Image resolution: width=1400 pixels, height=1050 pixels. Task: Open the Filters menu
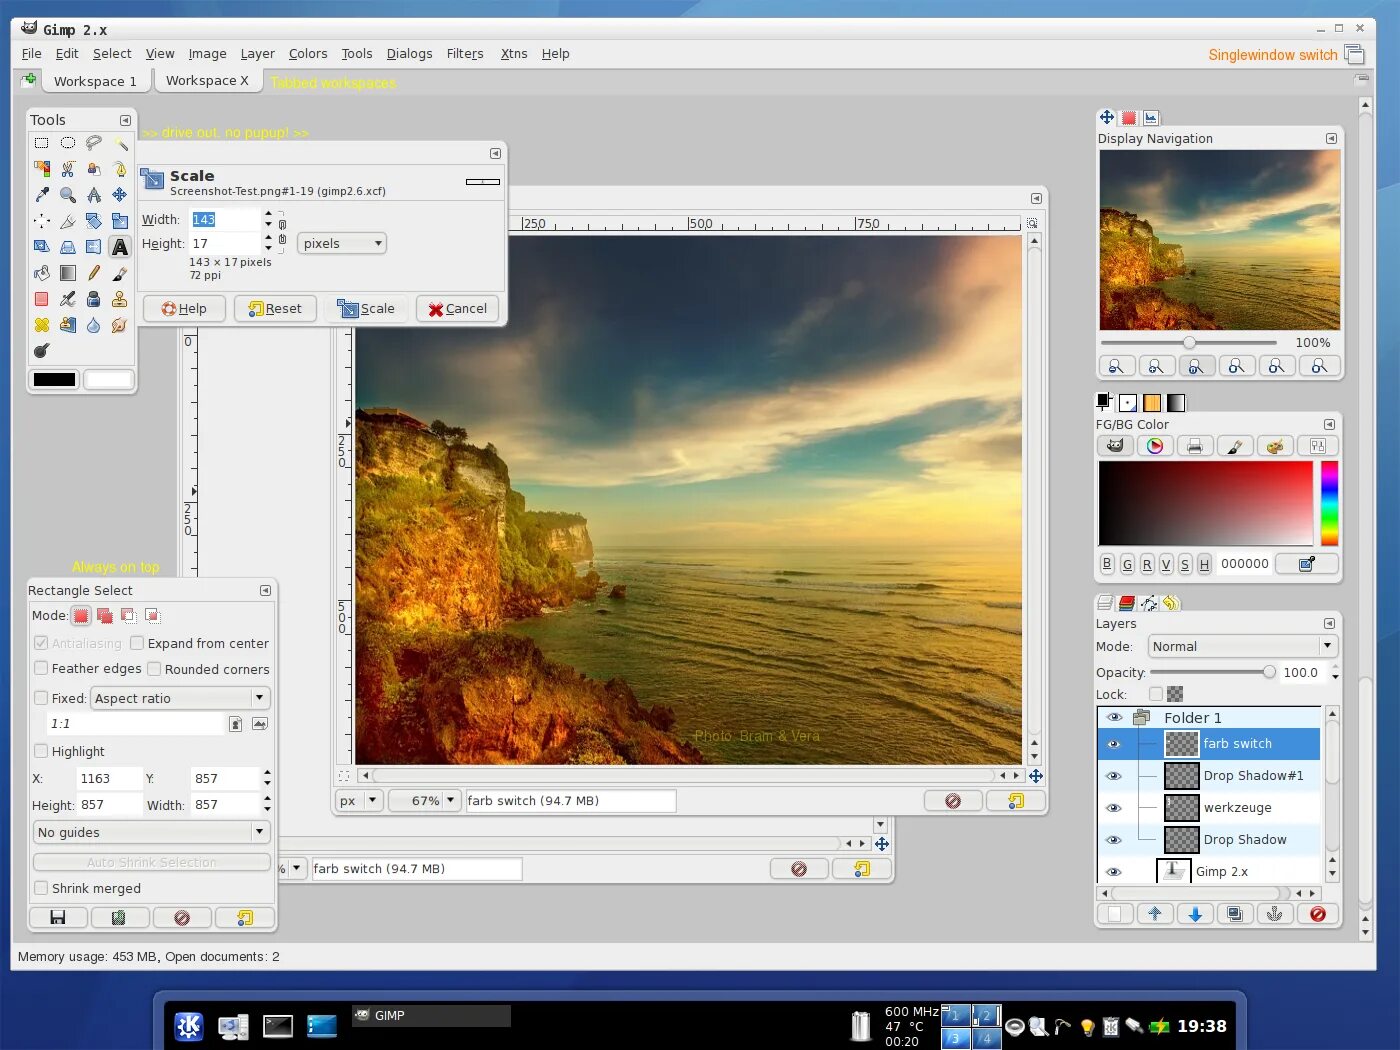pos(464,53)
